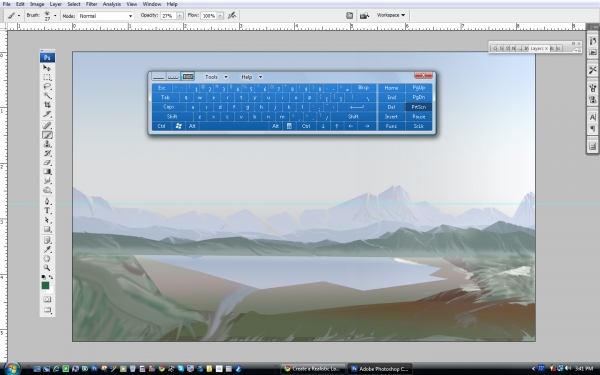
Task: Open the Filter menu
Action: (91, 4)
